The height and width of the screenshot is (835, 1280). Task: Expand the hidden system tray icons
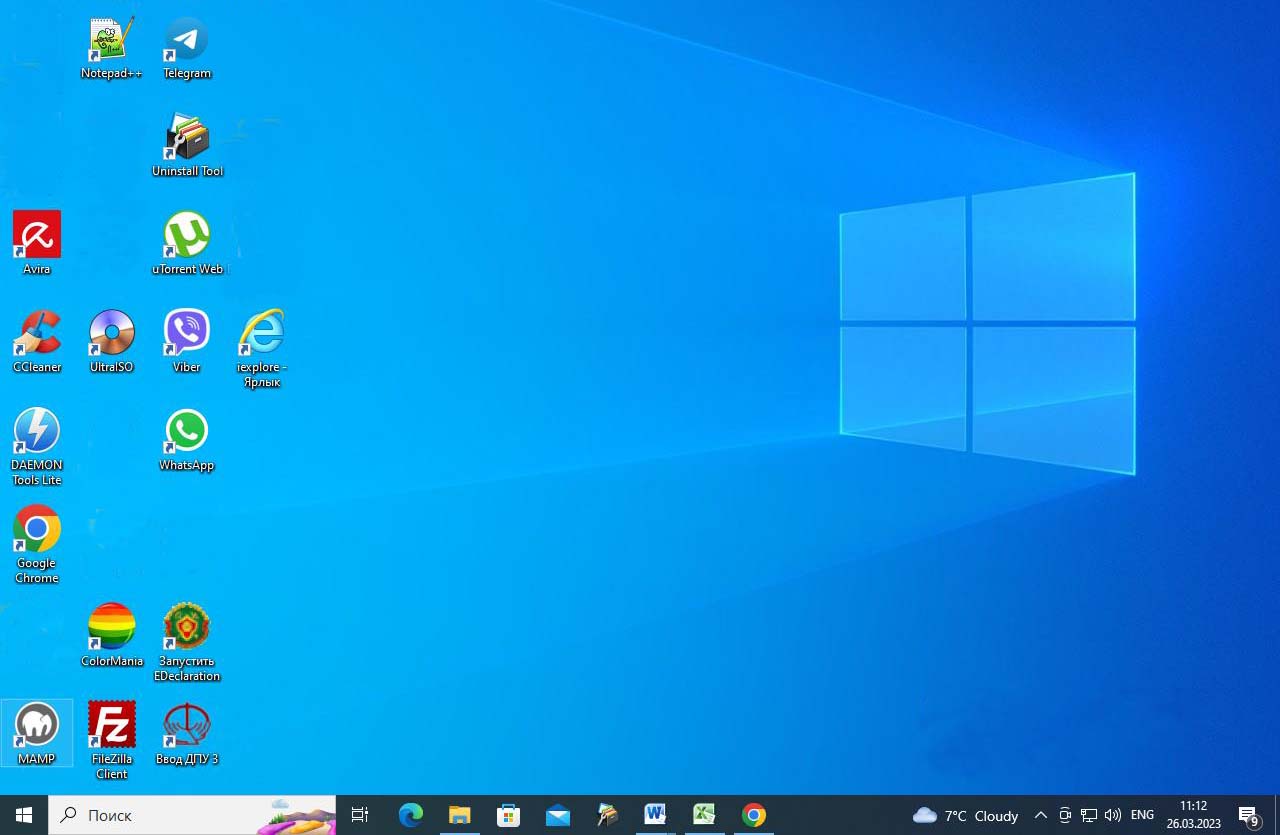(x=1040, y=815)
